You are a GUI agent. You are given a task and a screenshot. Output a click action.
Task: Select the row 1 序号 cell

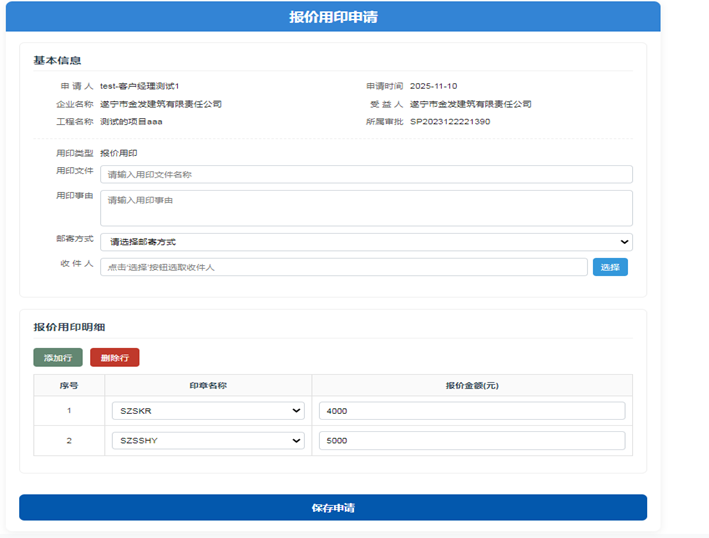click(69, 411)
